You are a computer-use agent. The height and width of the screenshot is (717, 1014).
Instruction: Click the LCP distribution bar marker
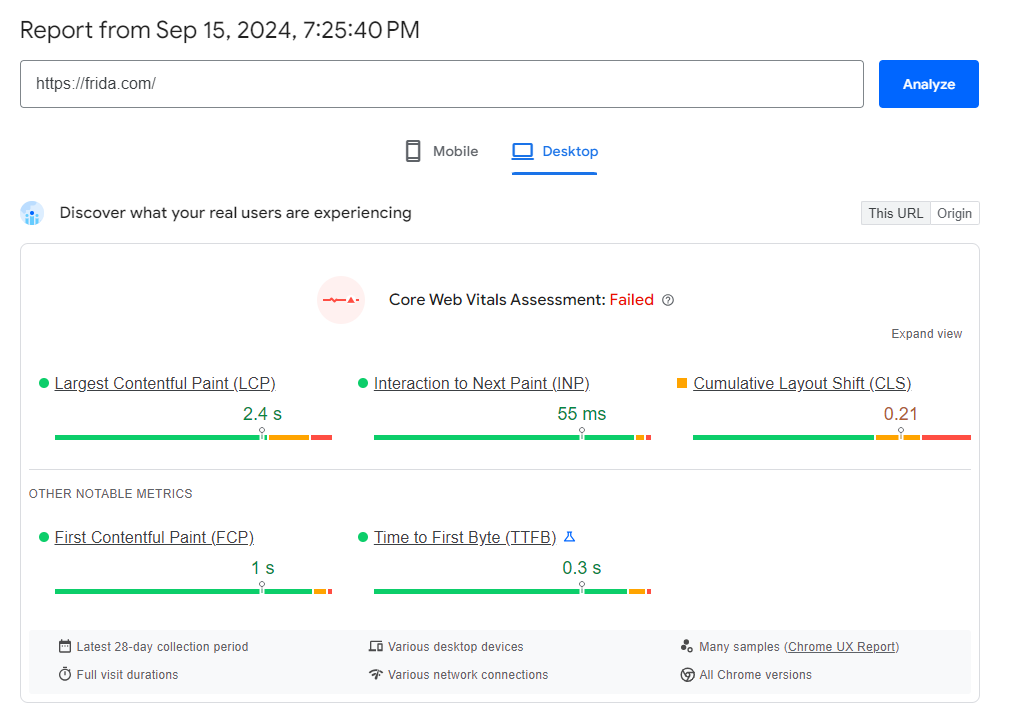tap(263, 433)
